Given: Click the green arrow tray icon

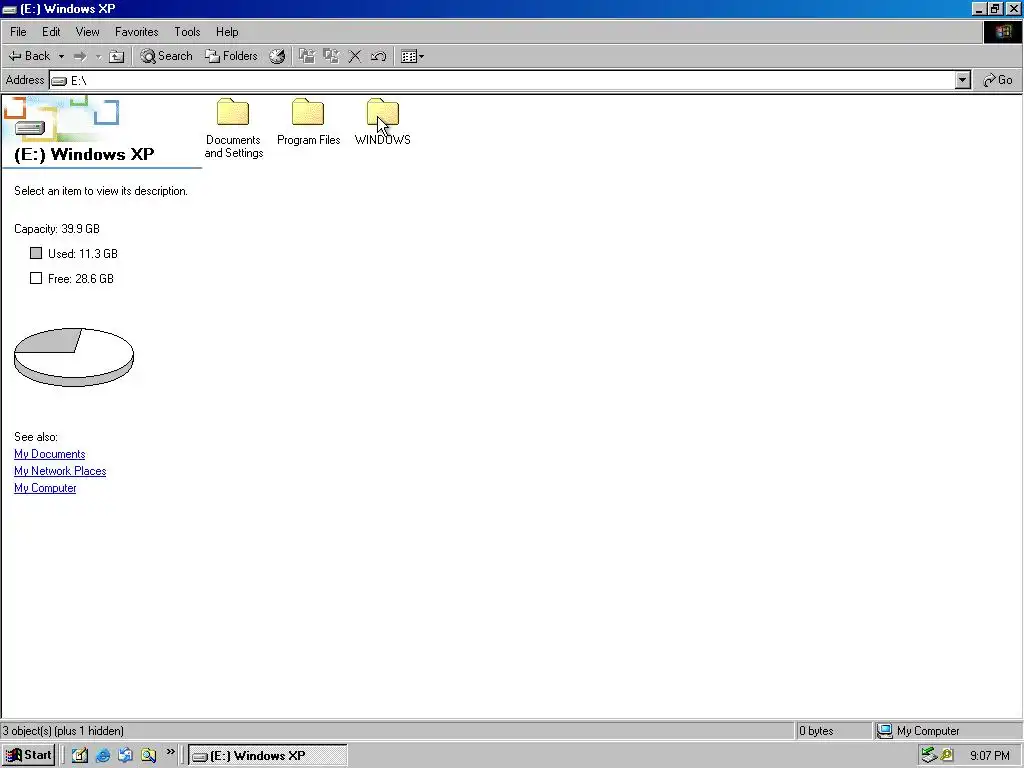Looking at the screenshot, I should [928, 756].
